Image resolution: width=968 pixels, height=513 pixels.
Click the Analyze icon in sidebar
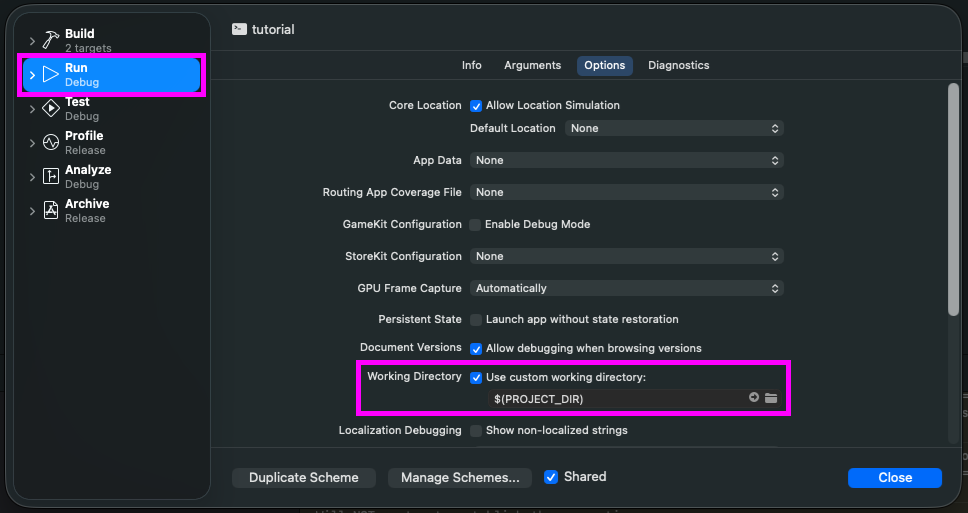[51, 177]
